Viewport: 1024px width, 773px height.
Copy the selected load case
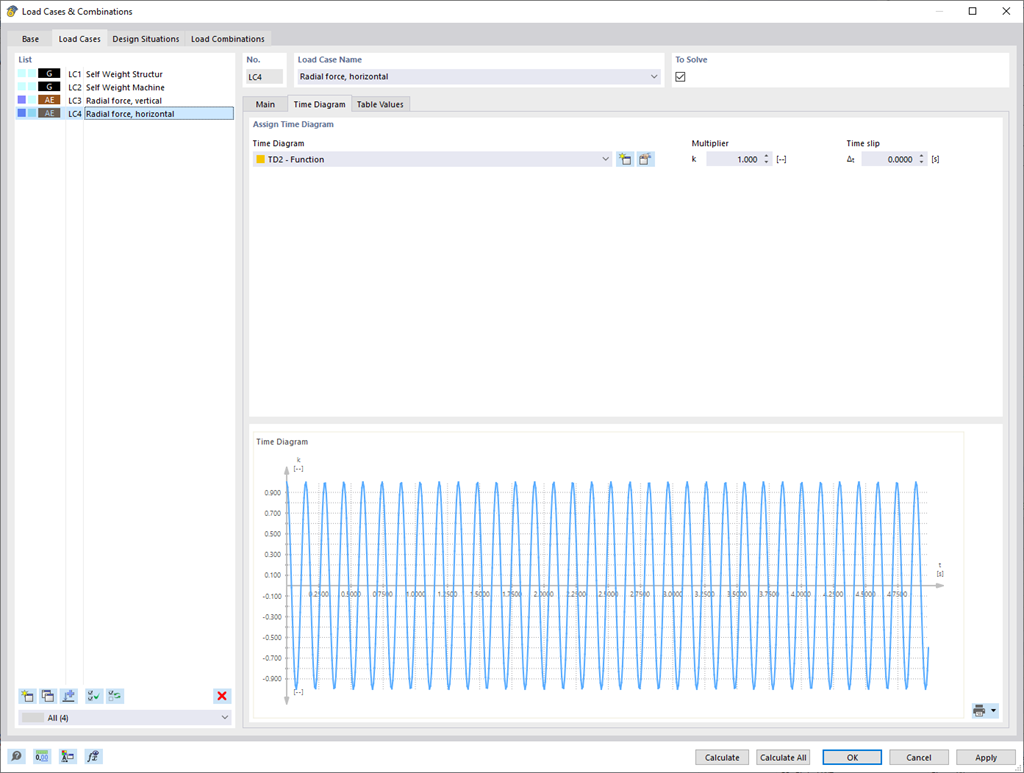click(48, 696)
